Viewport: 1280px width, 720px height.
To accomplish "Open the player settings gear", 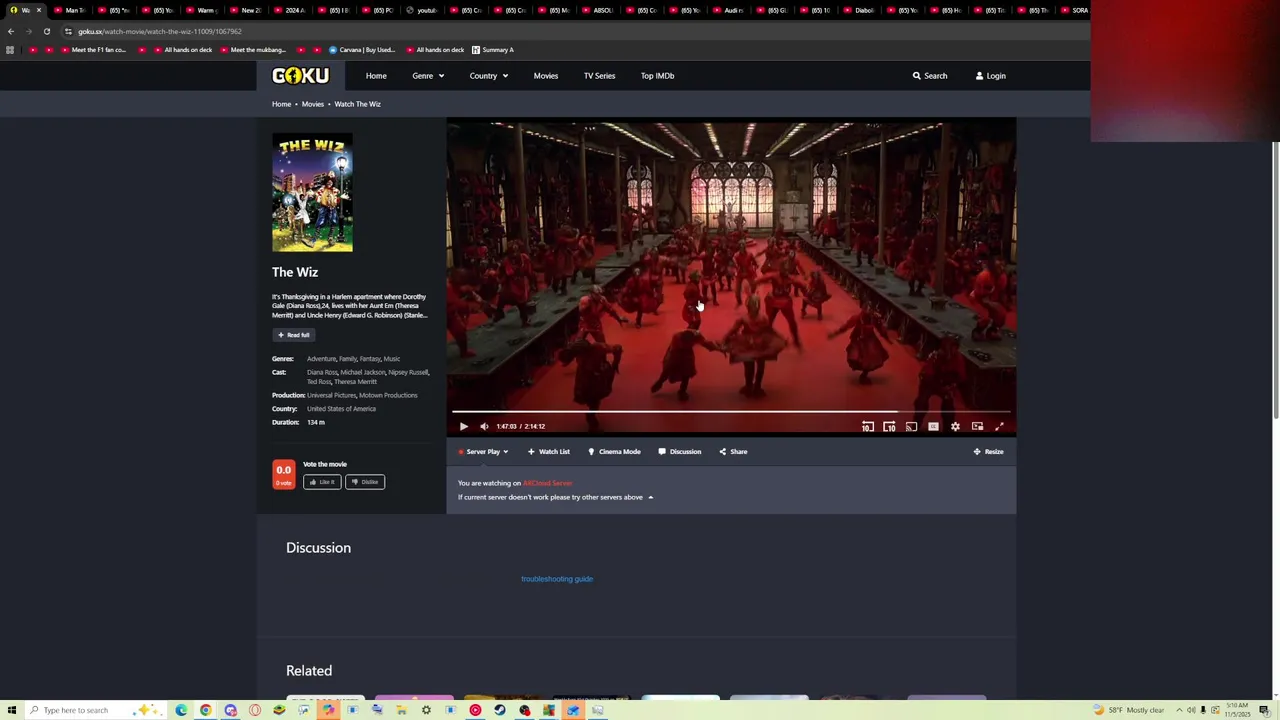I will click(x=955, y=426).
